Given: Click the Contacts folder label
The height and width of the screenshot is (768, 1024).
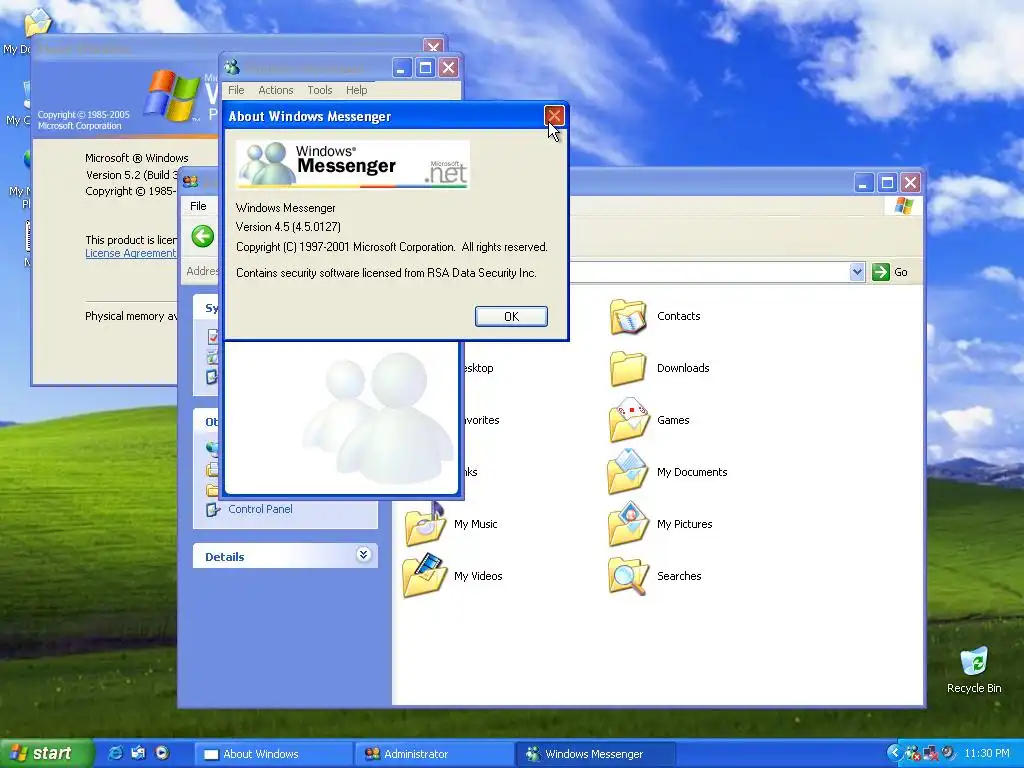Looking at the screenshot, I should point(679,316).
